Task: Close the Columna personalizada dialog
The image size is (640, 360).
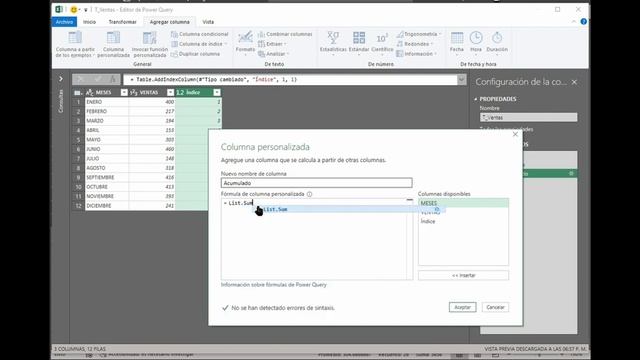Action: (515, 134)
